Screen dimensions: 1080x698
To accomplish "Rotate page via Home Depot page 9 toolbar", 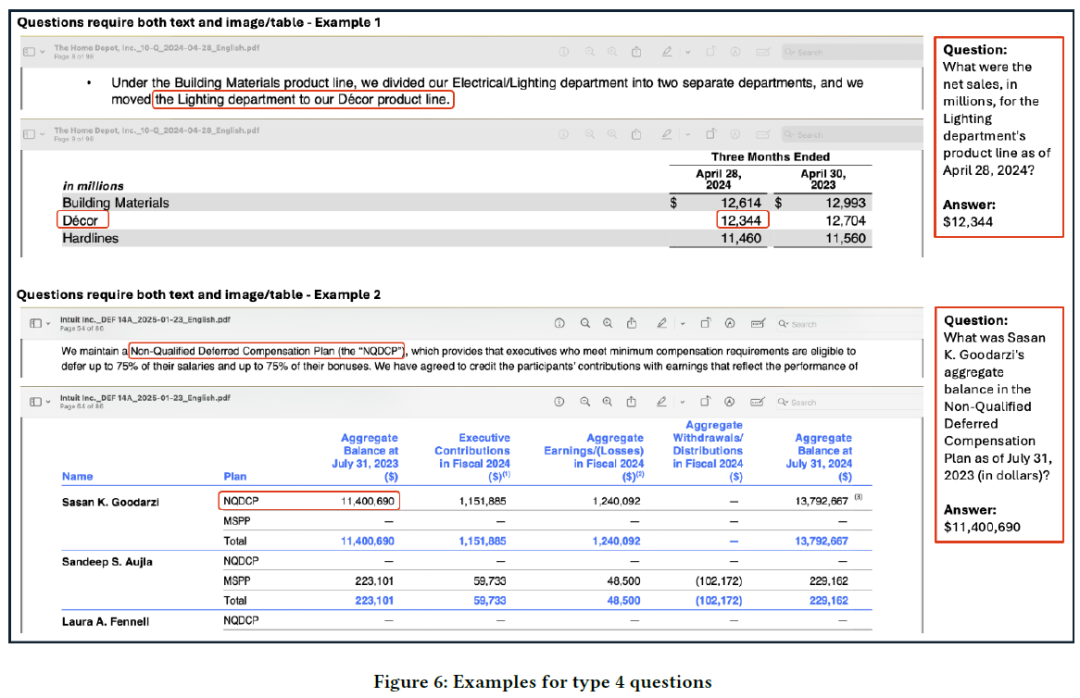I will tap(711, 134).
